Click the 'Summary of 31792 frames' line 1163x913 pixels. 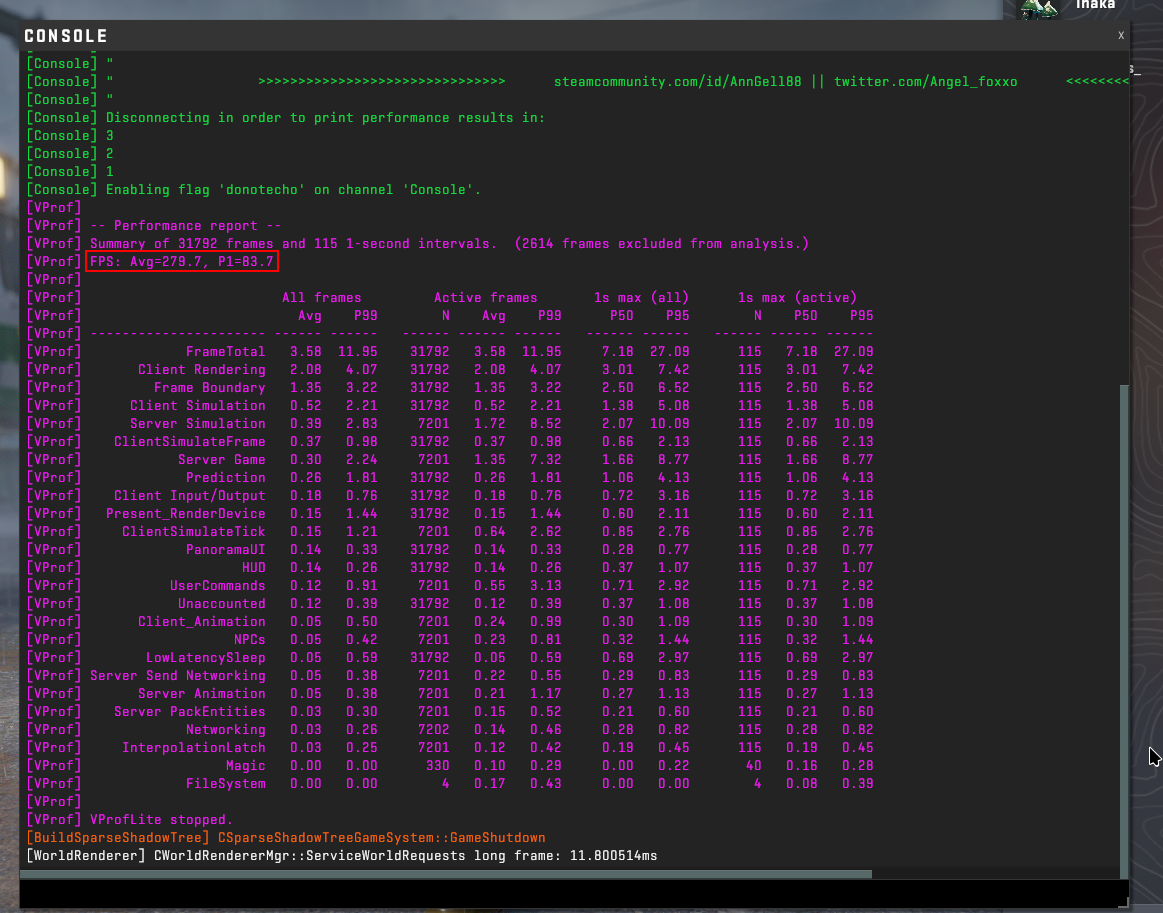point(449,244)
